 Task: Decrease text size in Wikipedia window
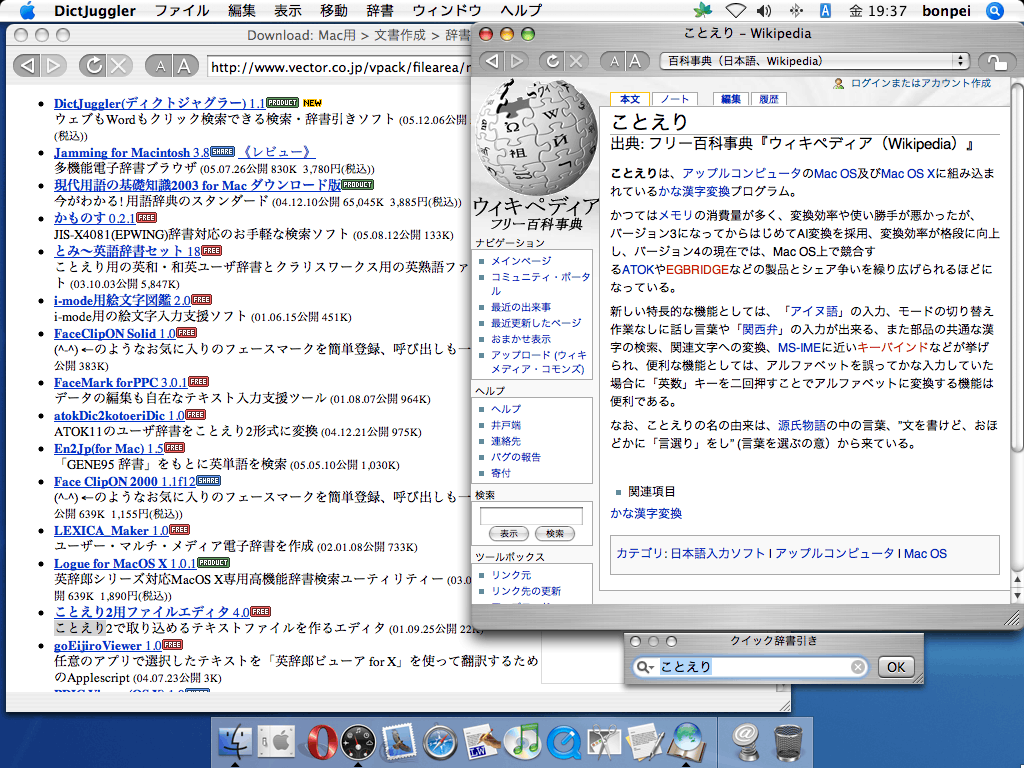[613, 61]
